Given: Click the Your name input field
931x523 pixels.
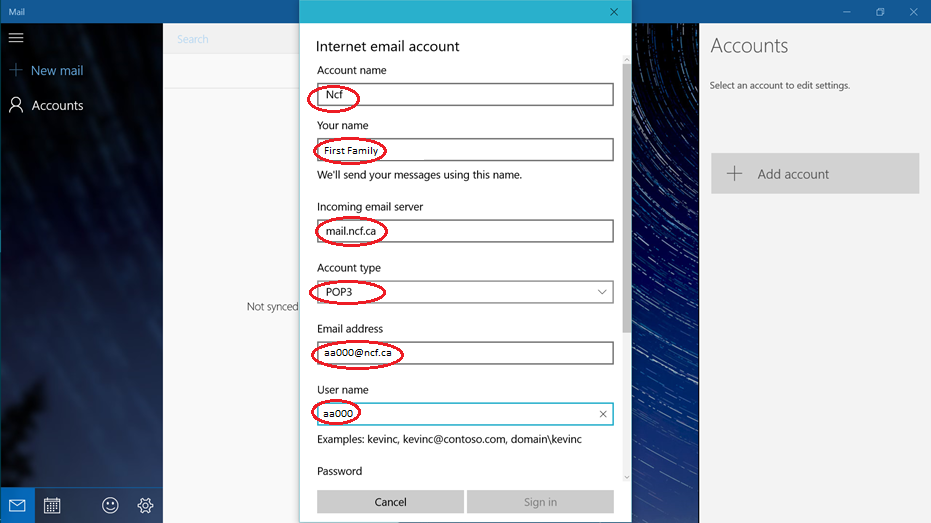Looking at the screenshot, I should click(x=465, y=150).
